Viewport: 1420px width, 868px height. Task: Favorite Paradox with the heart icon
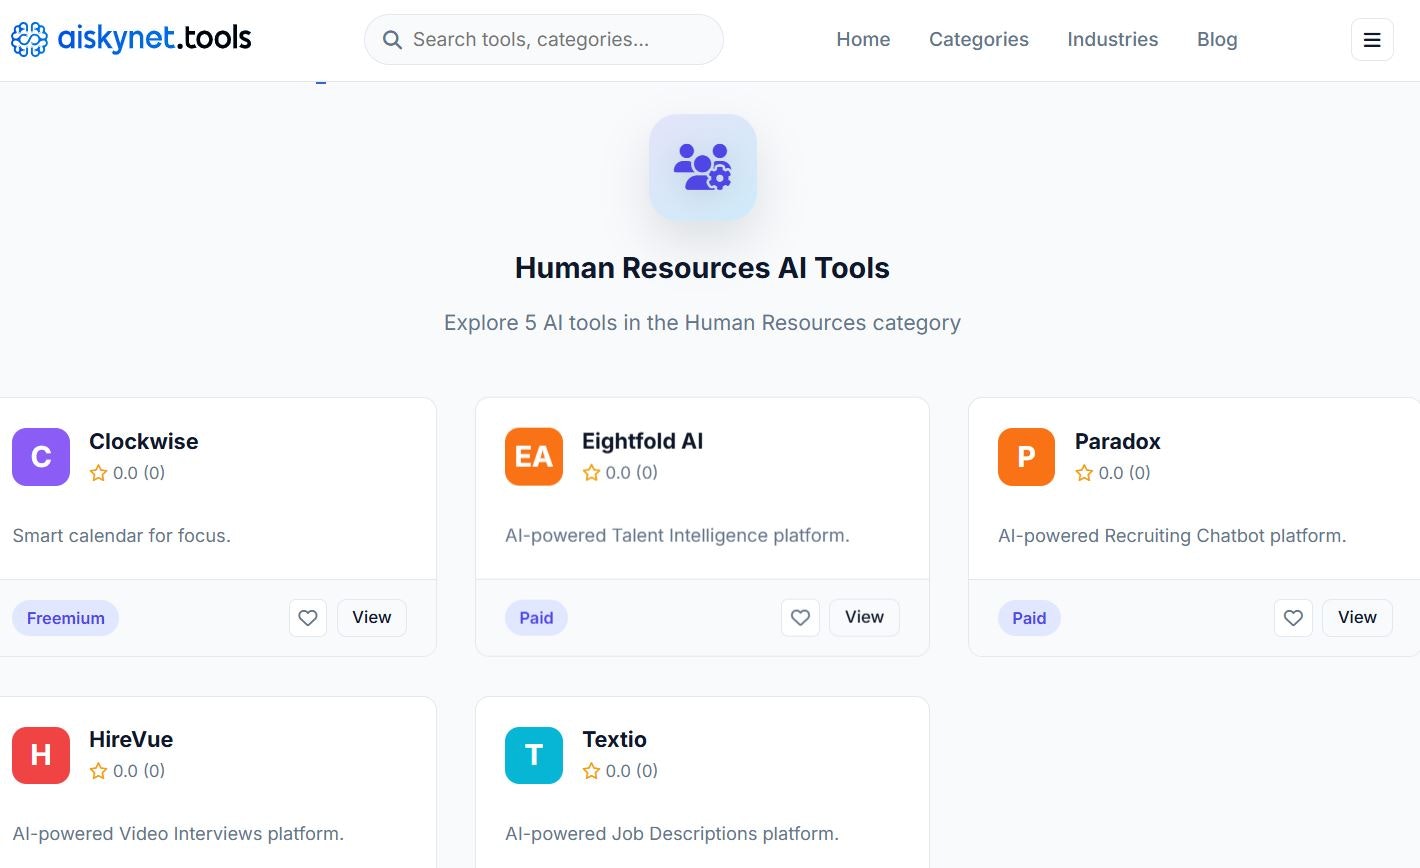coord(1293,618)
